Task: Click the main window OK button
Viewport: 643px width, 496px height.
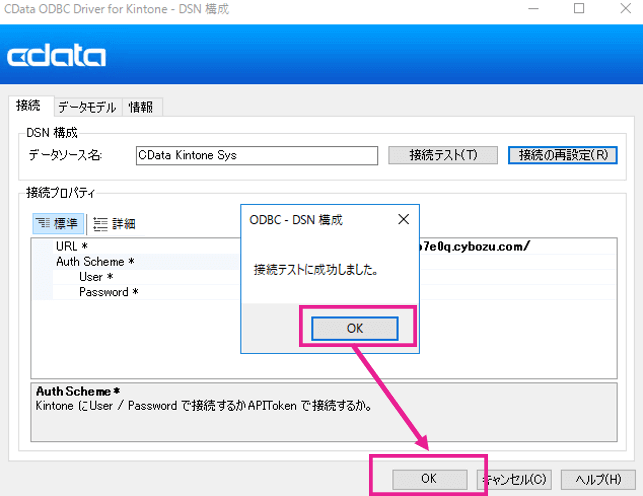Action: pyautogui.click(x=429, y=479)
